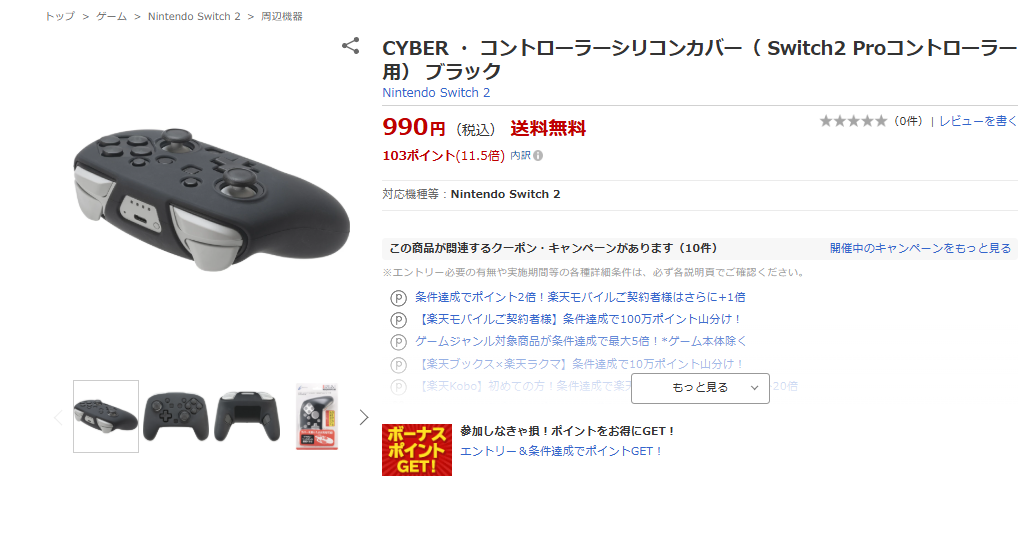Expand campaigns with もっと見る dropdown

(700, 388)
